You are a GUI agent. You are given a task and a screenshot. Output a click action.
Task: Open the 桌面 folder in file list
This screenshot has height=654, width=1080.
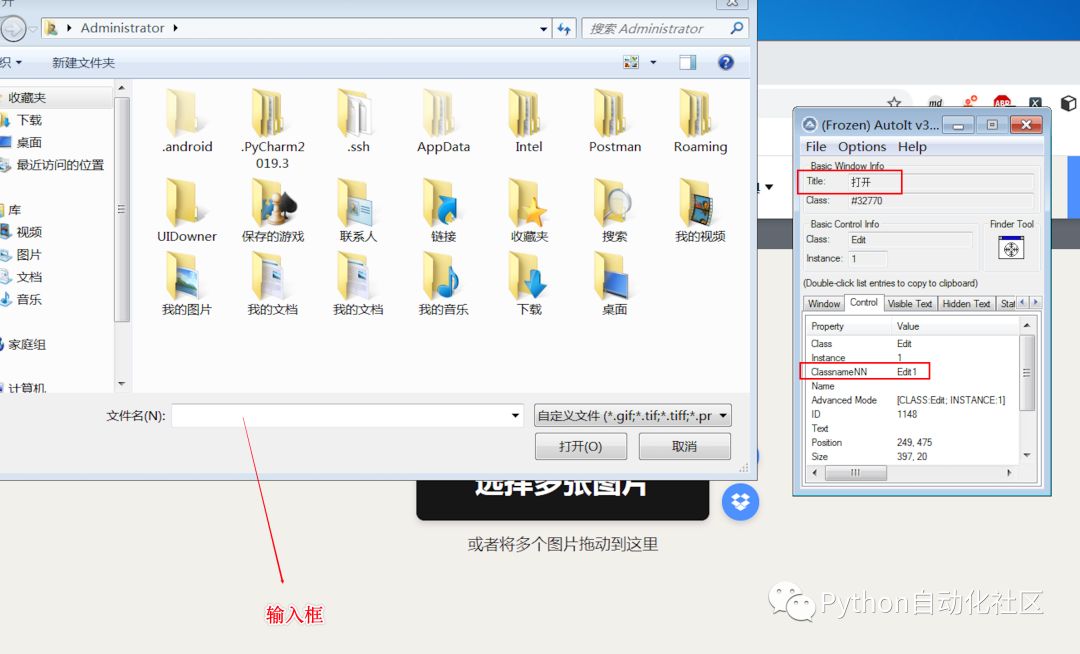(614, 284)
